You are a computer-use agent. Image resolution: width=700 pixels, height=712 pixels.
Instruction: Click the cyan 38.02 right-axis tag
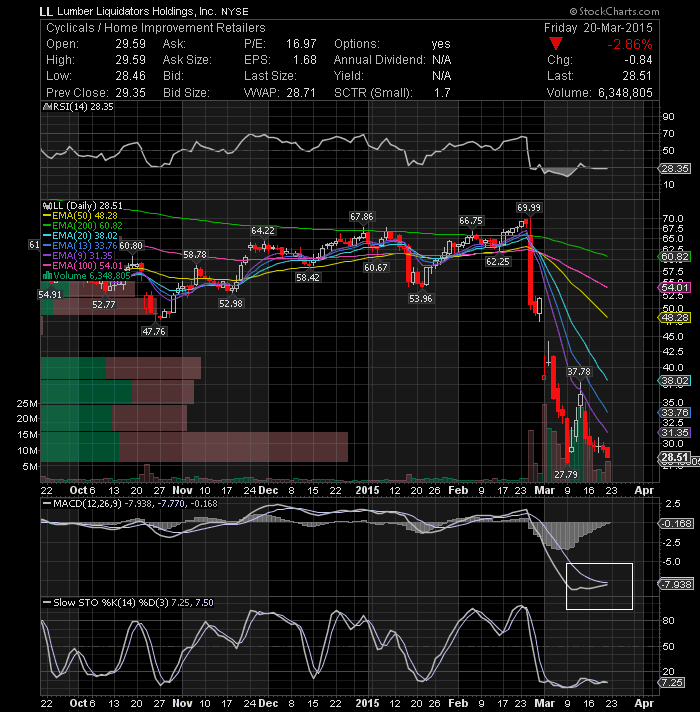674,381
